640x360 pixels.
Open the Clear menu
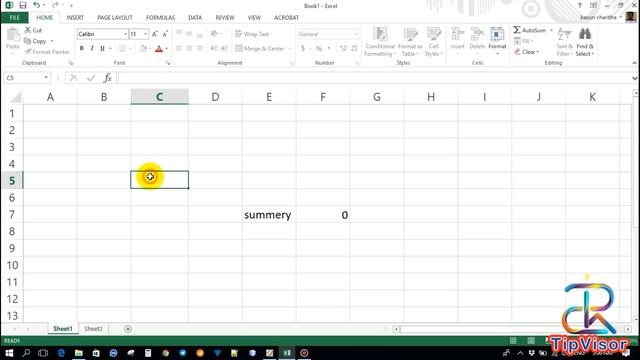(x=527, y=52)
